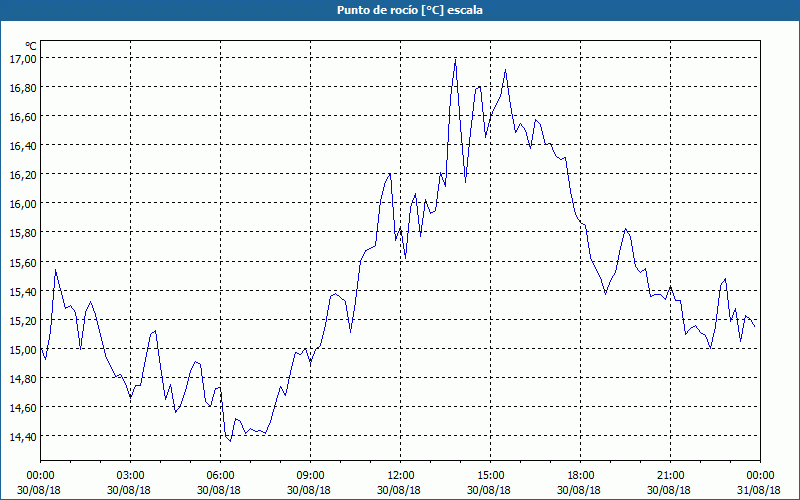Select the 14,40 y-axis value
The width and height of the screenshot is (800, 500).
pos(23,436)
